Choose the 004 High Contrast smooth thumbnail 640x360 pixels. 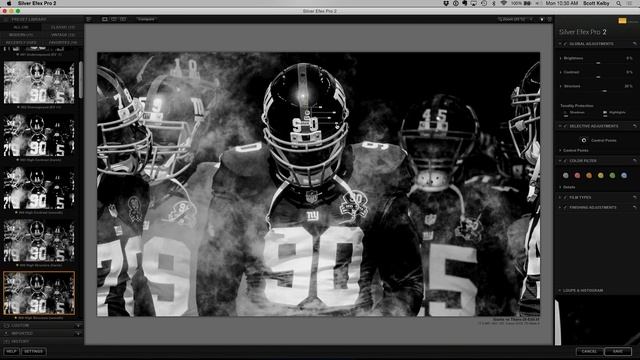(39, 188)
